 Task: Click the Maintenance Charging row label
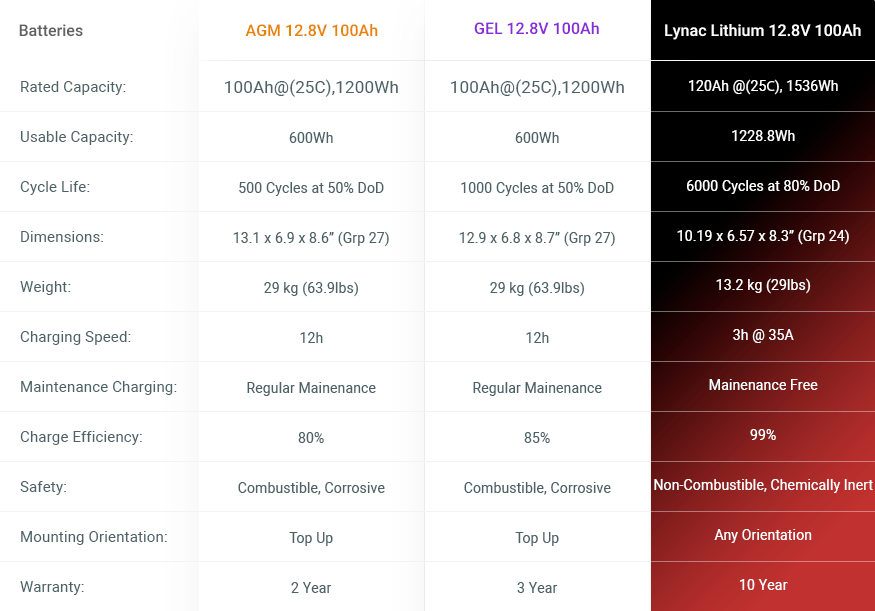(98, 387)
